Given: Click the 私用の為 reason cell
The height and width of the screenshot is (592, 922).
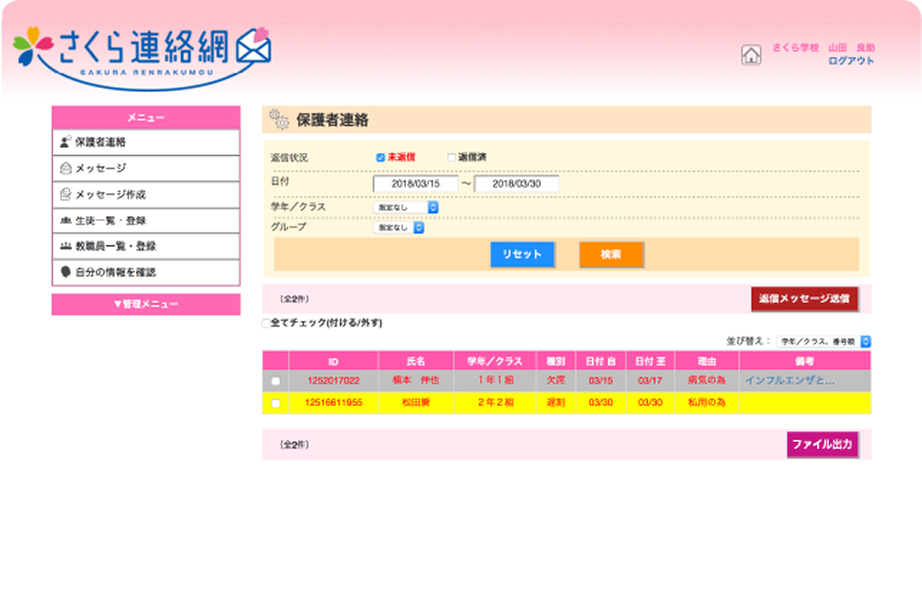Looking at the screenshot, I should coord(707,403).
